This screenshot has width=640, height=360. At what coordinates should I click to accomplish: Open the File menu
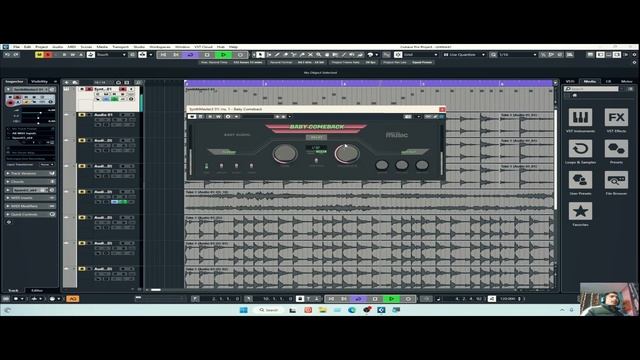(x=16, y=47)
